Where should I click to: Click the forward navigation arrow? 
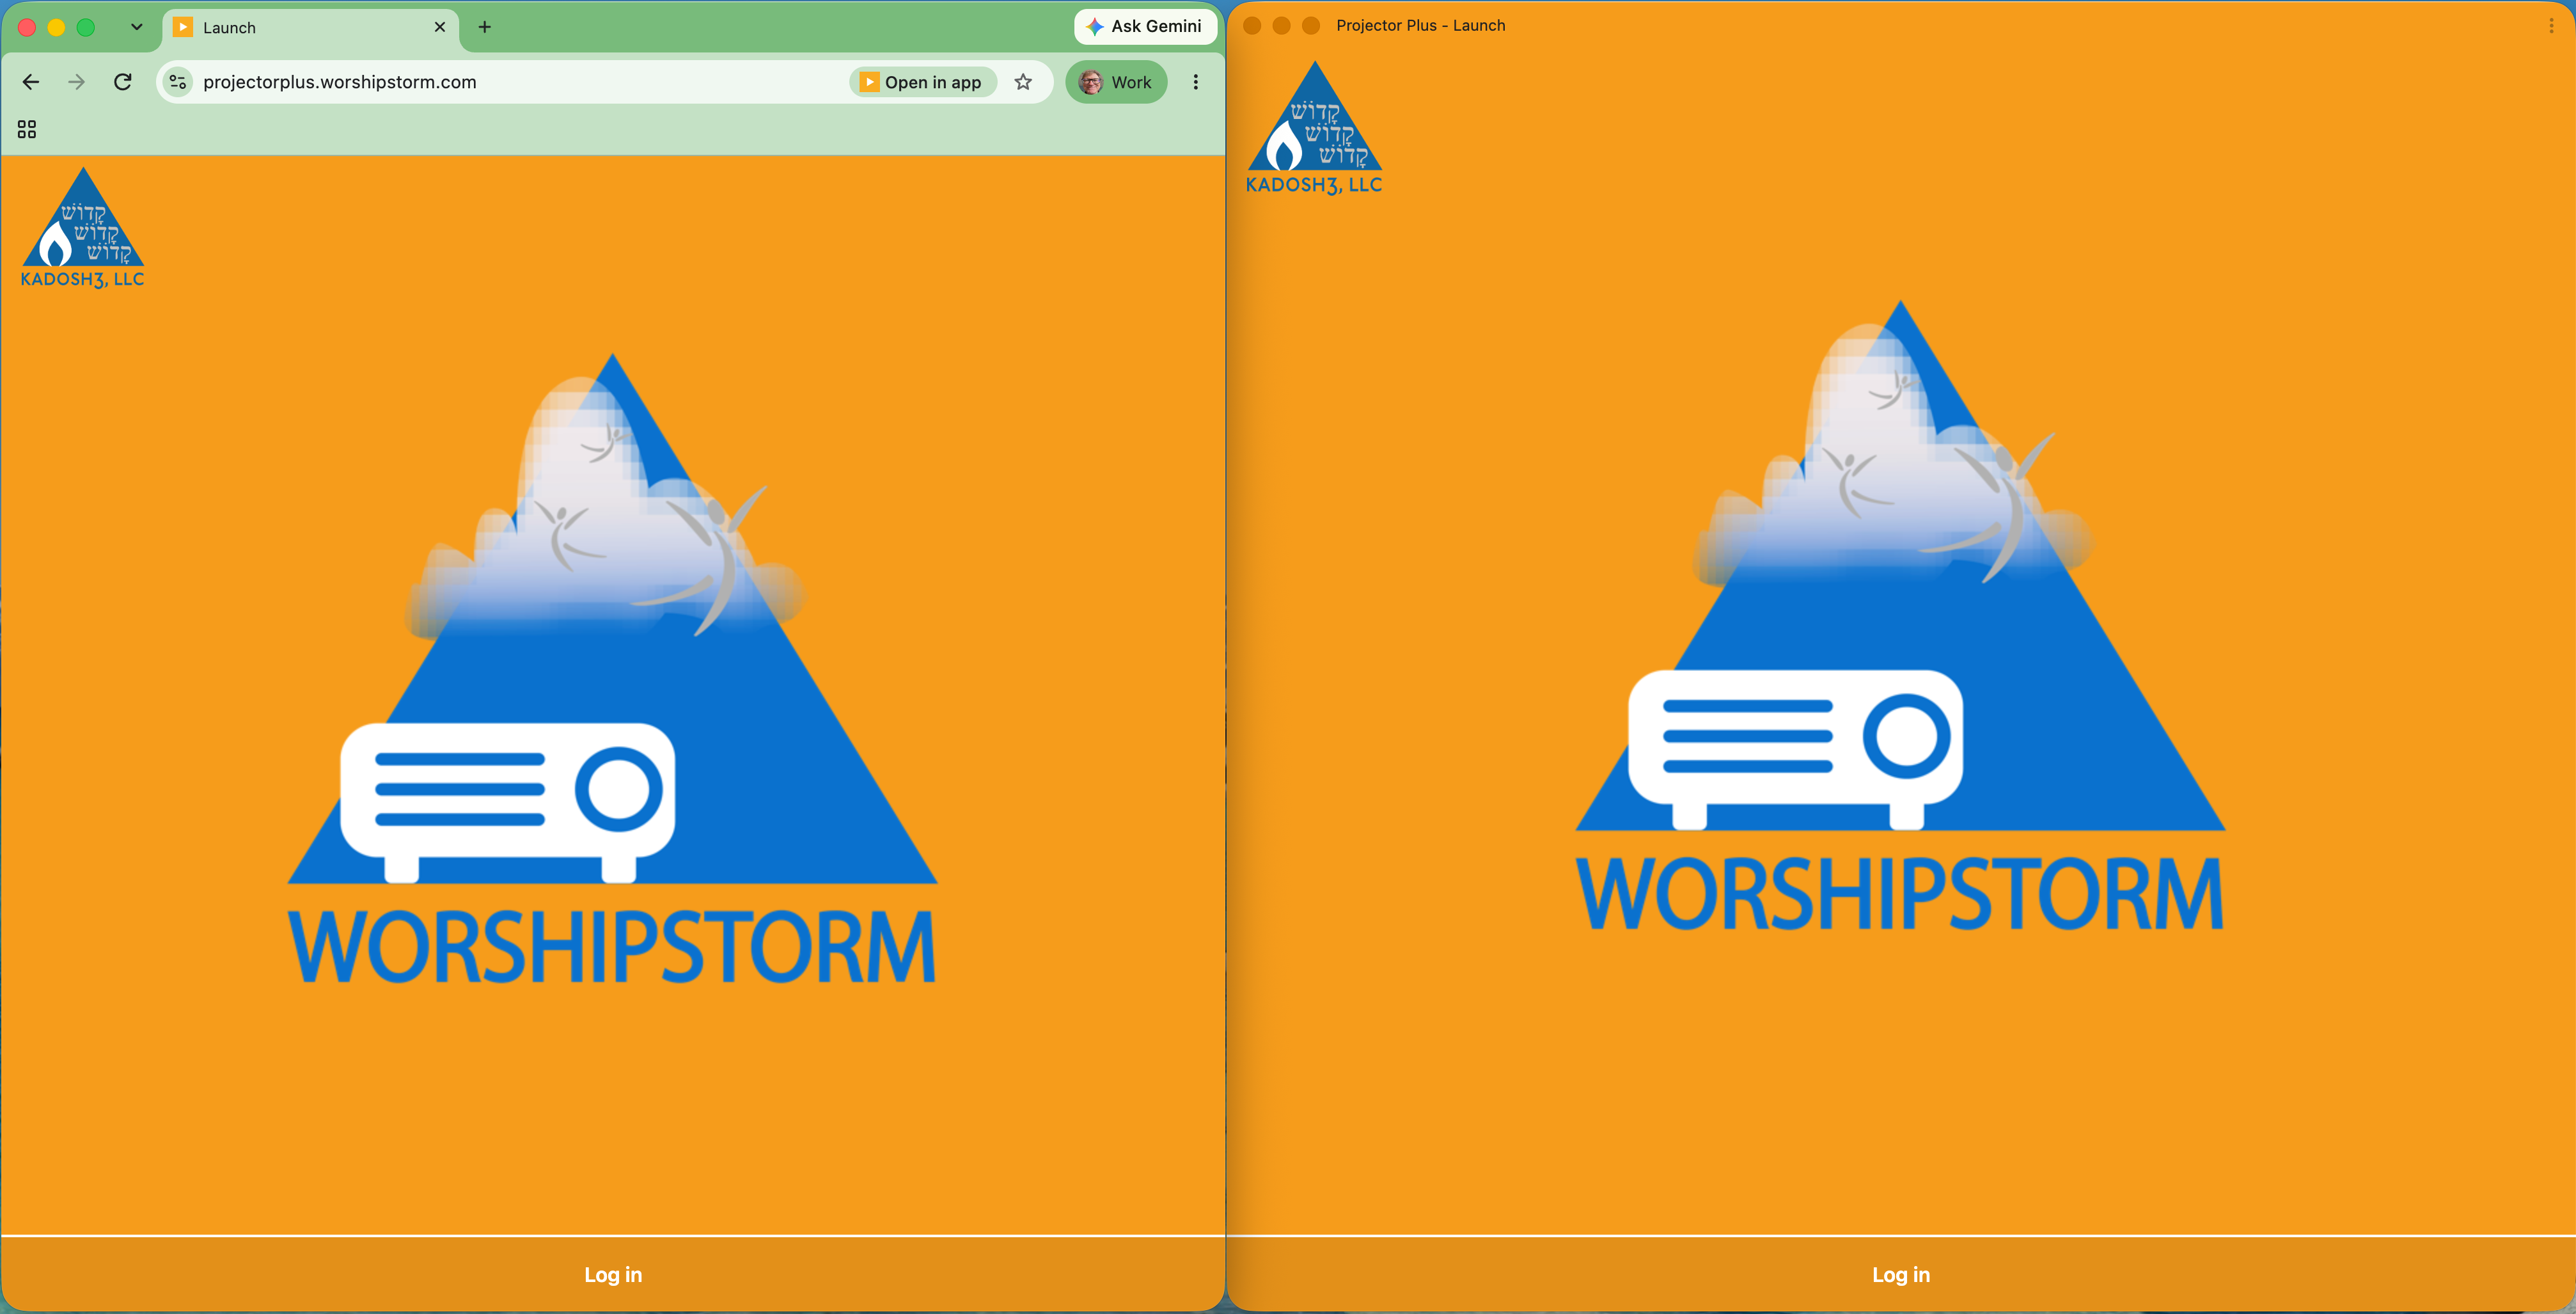click(x=77, y=82)
